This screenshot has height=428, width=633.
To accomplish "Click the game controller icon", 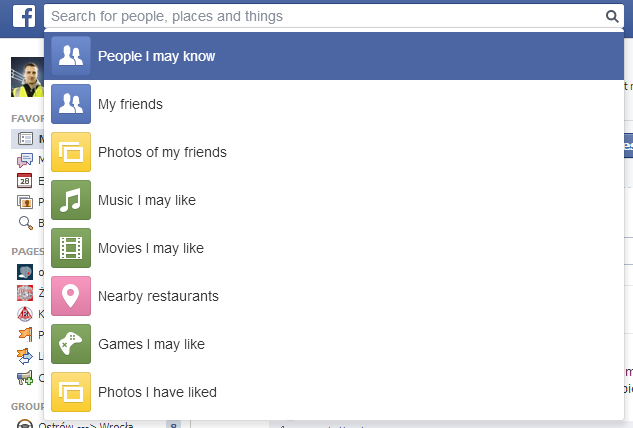I will (71, 344).
